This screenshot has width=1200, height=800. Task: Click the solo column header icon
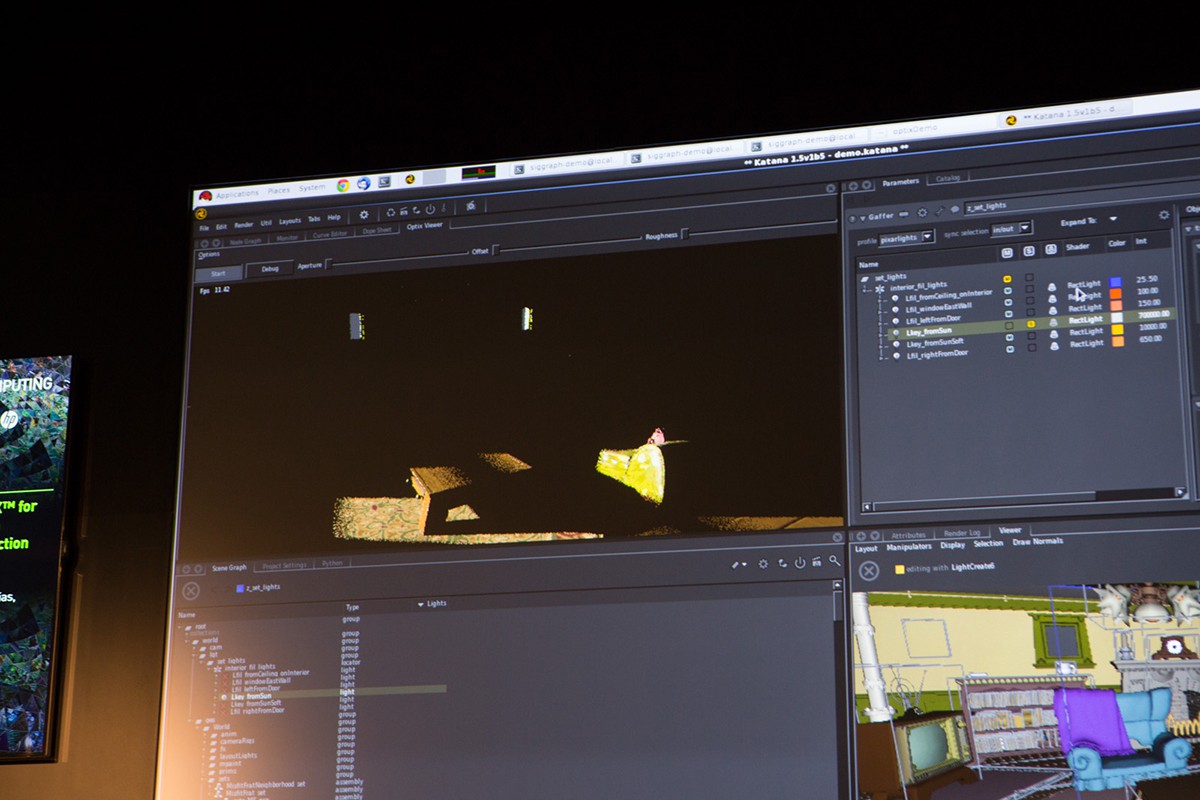pyautogui.click(x=1029, y=251)
